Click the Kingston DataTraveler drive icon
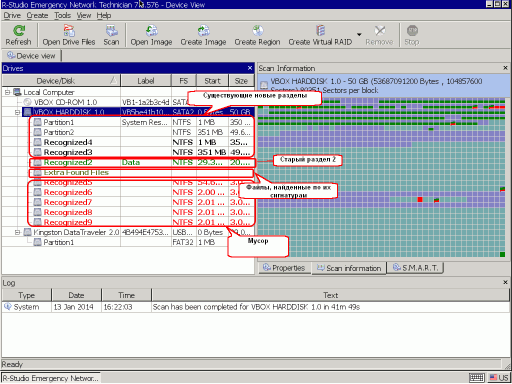This screenshot has width=512, height=384. tap(28, 232)
